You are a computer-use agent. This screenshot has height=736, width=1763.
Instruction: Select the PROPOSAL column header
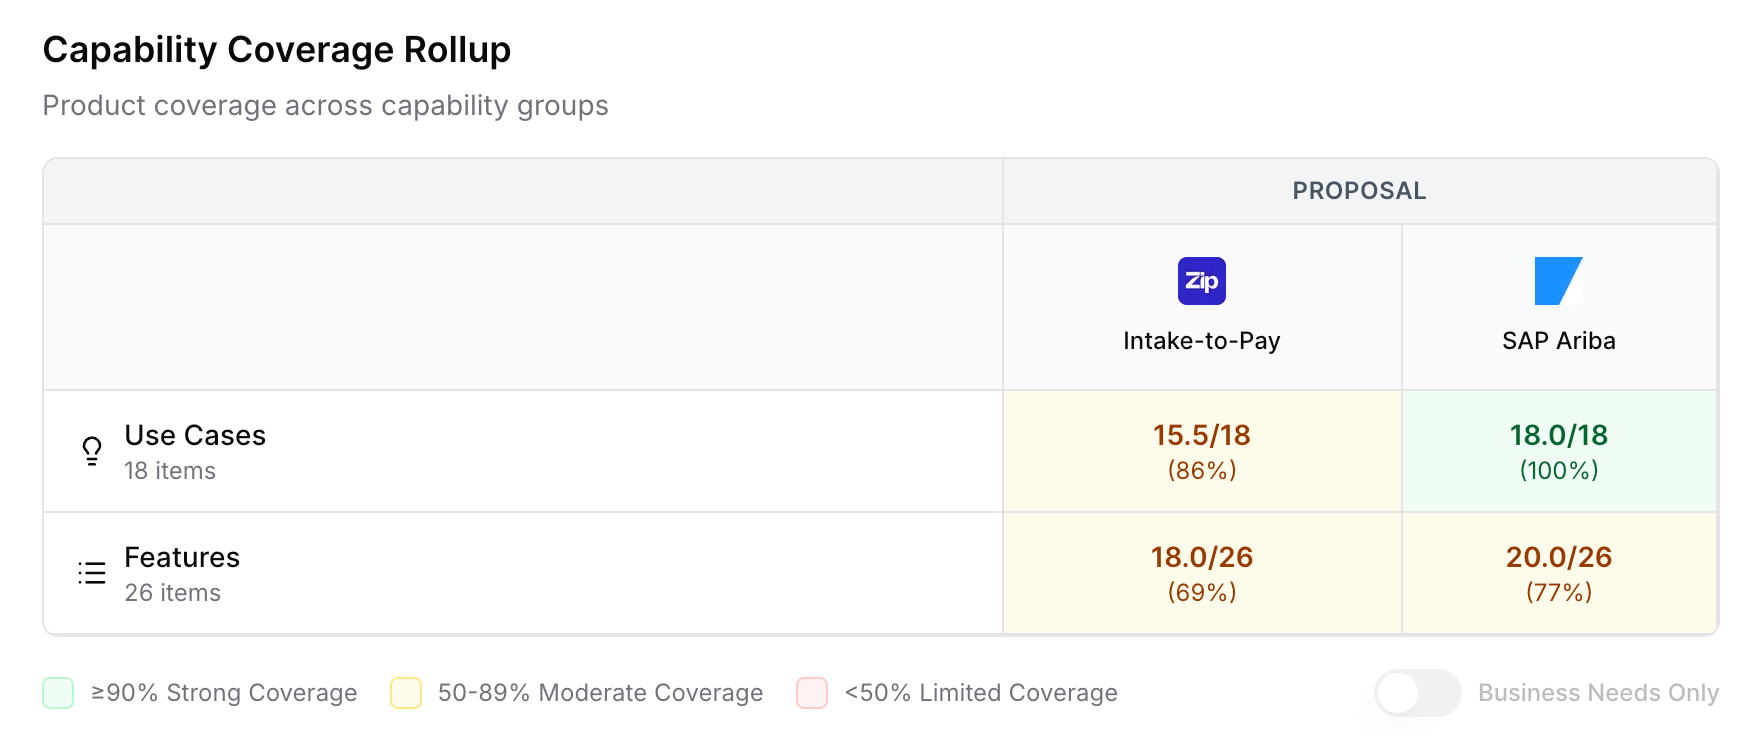click(1359, 191)
